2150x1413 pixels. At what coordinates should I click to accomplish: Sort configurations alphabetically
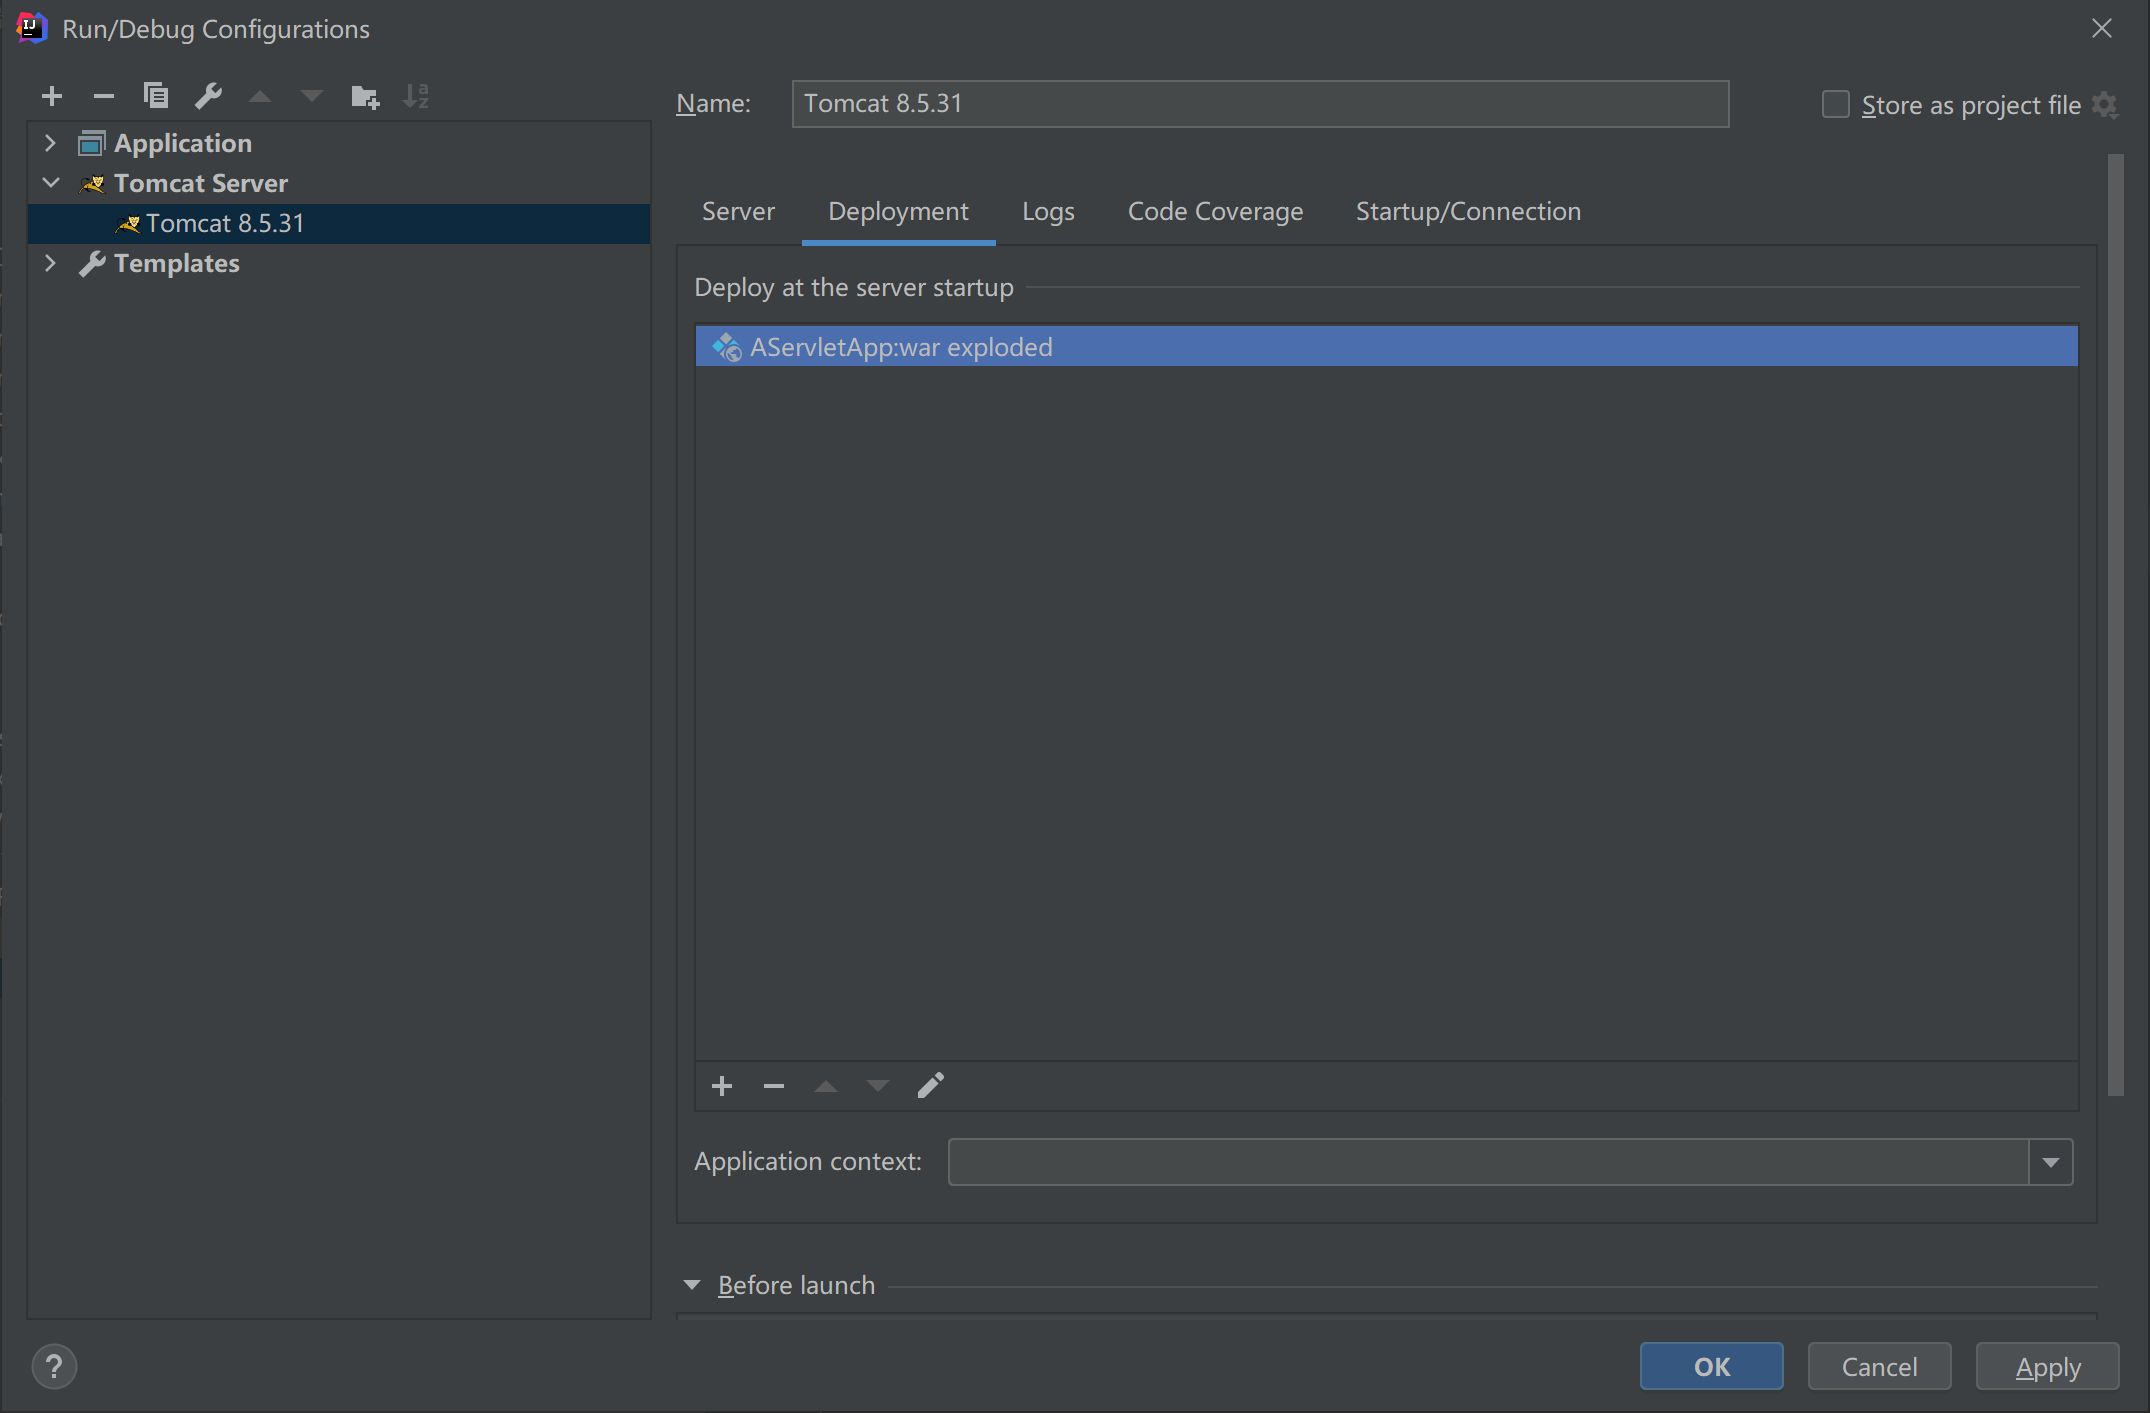416,96
